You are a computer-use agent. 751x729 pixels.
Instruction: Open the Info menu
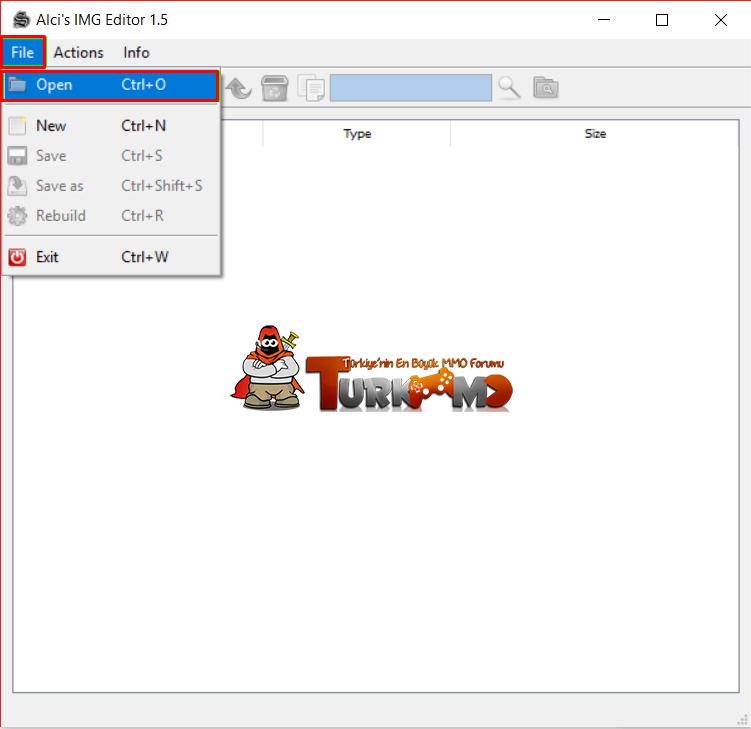[137, 52]
